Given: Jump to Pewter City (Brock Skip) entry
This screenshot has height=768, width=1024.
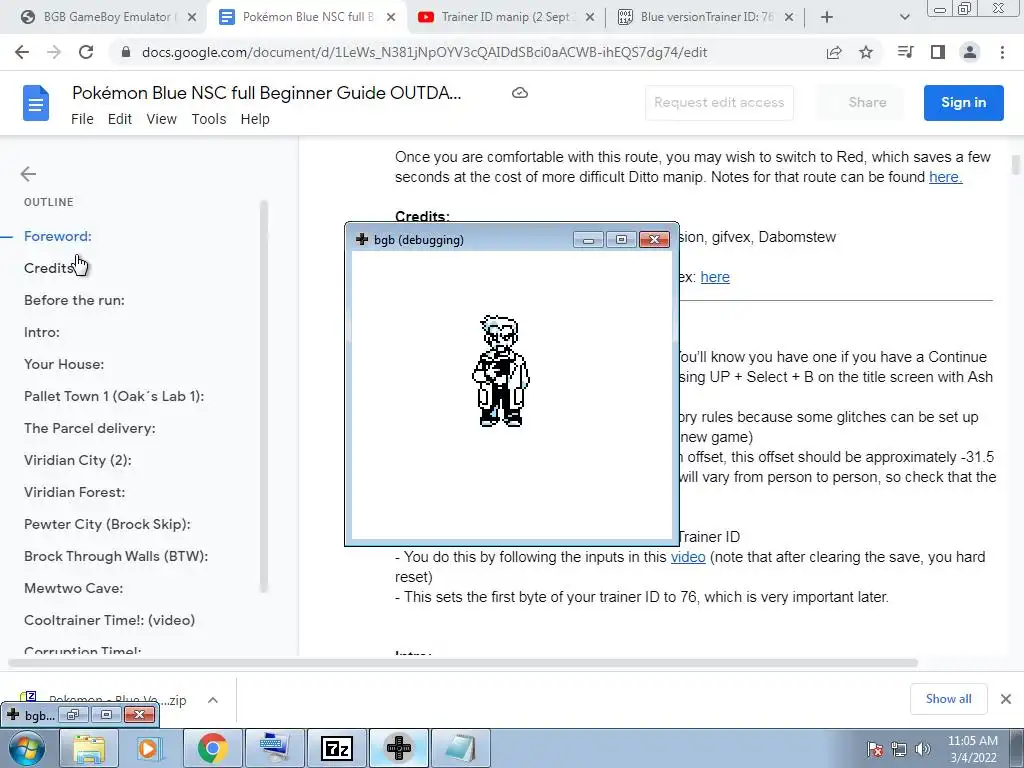Looking at the screenshot, I should pos(107,524).
